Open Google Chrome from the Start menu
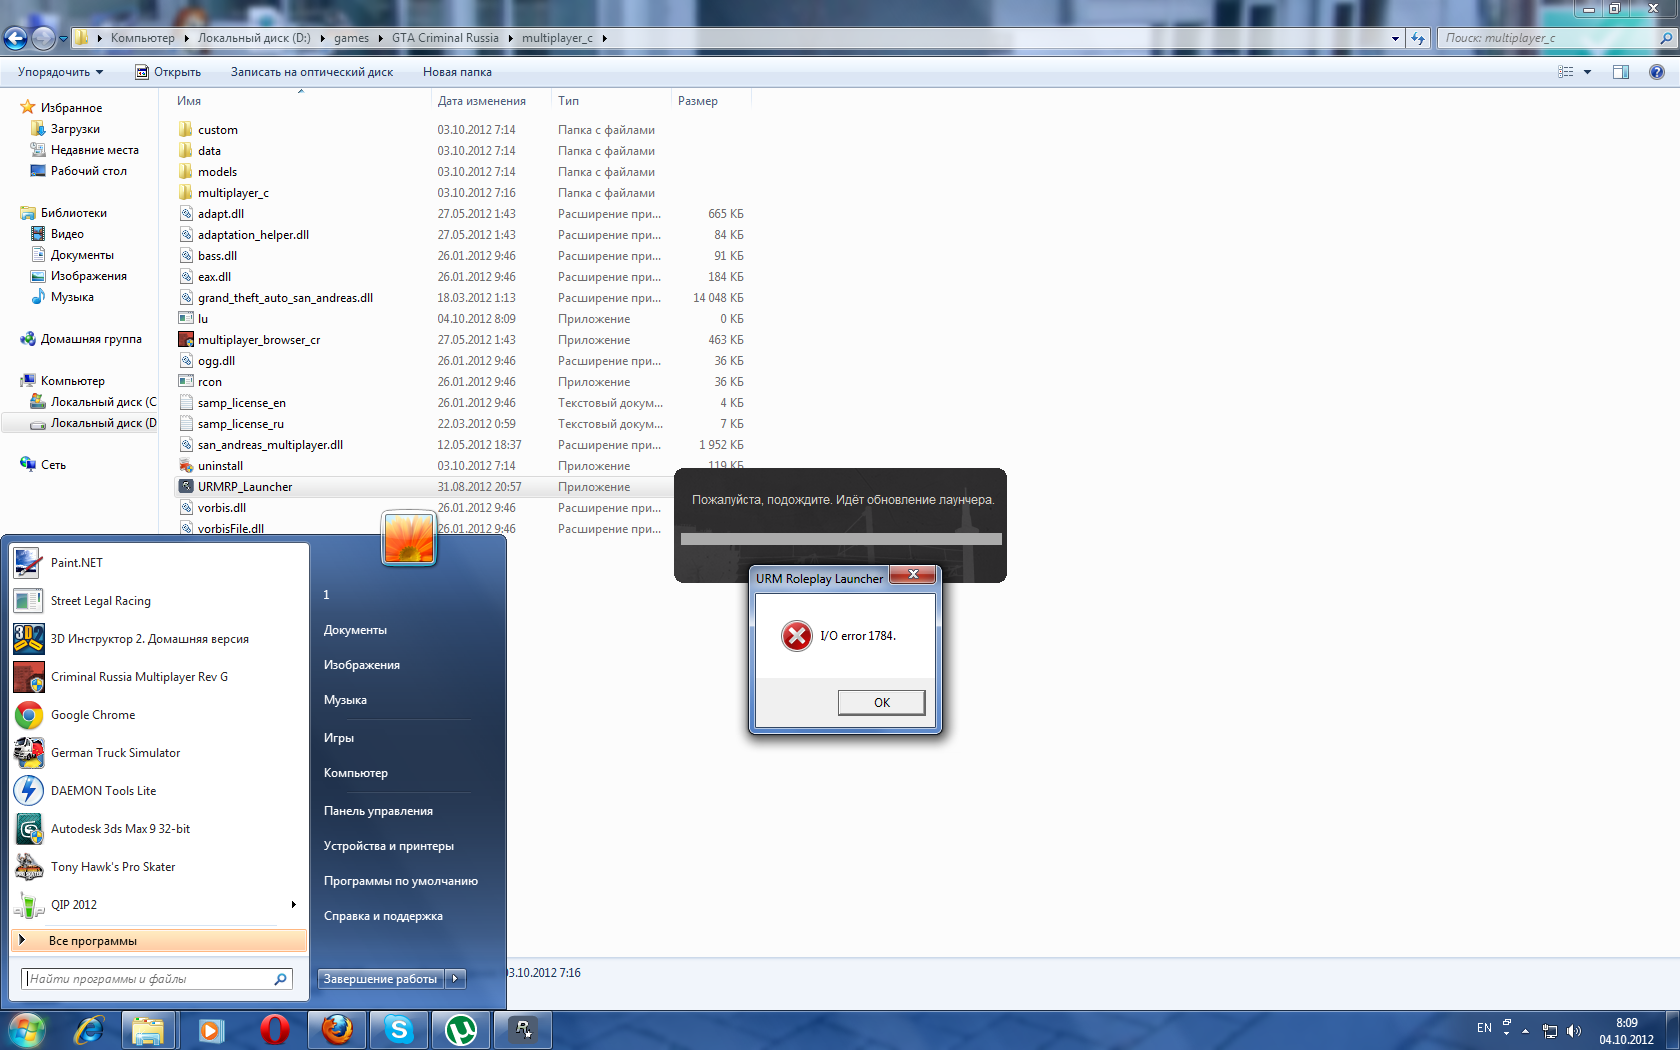Image resolution: width=1680 pixels, height=1050 pixels. pyautogui.click(x=158, y=715)
